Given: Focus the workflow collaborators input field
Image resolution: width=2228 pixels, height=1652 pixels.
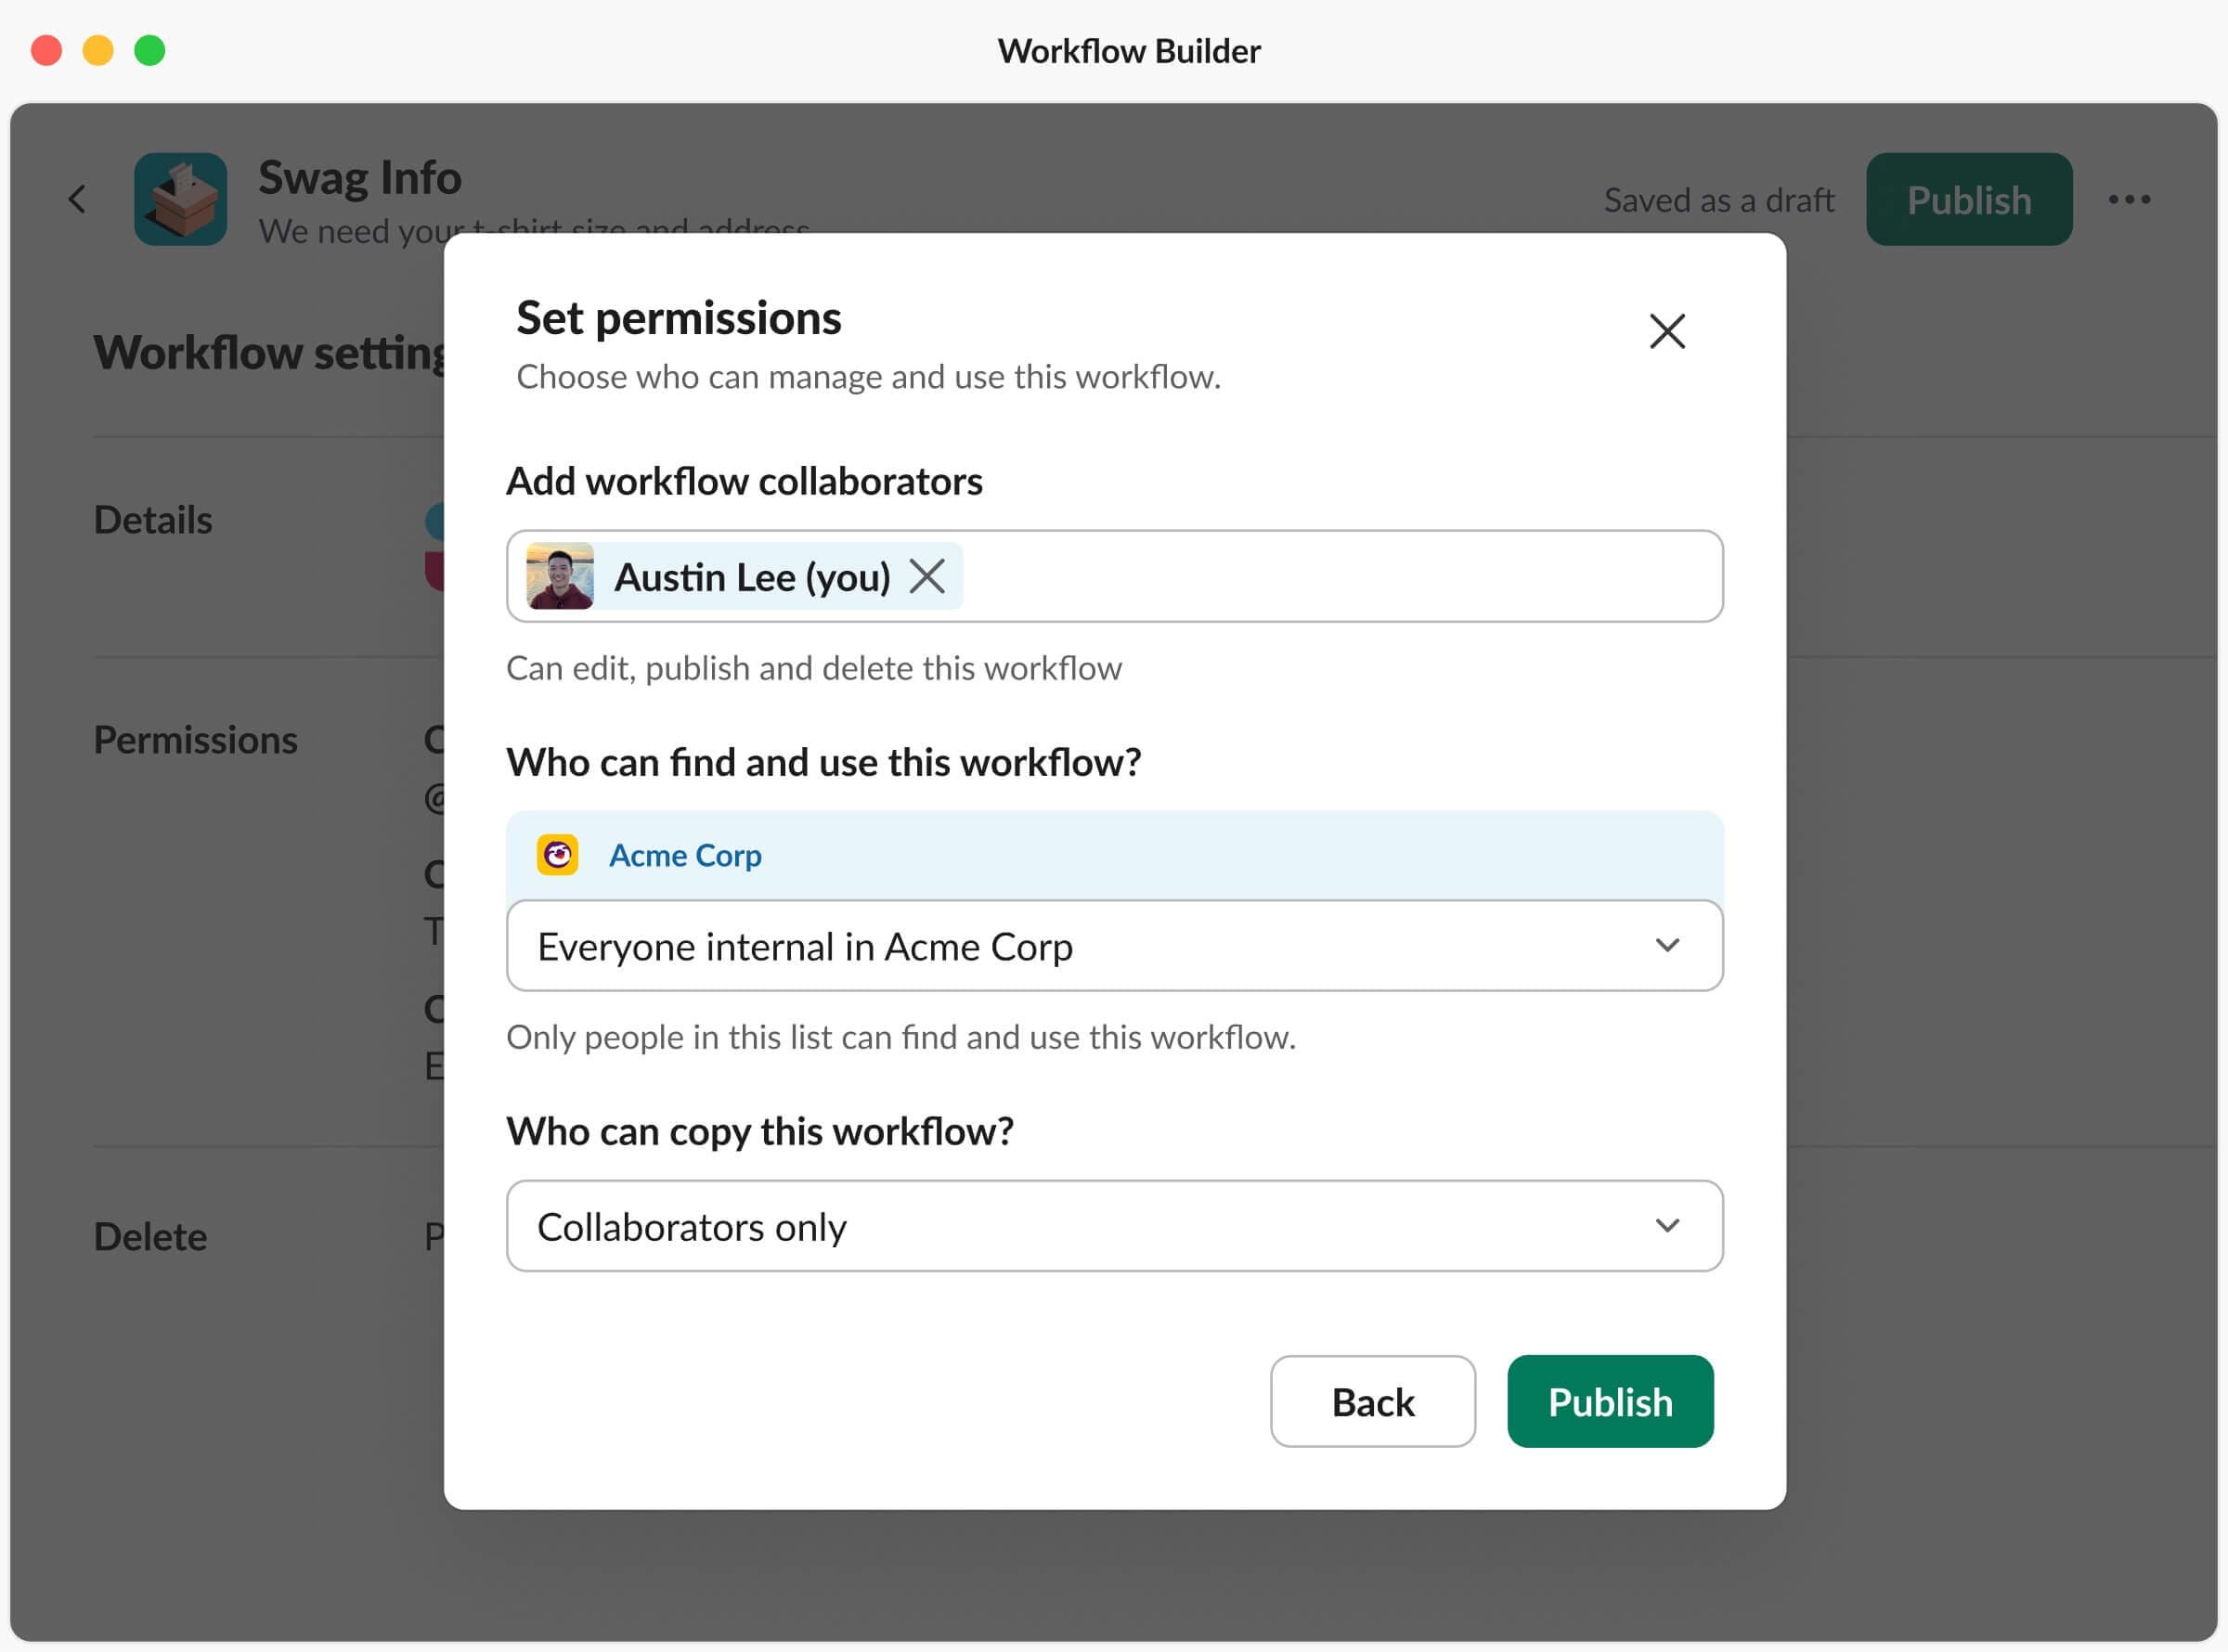Looking at the screenshot, I should click(x=1114, y=576).
